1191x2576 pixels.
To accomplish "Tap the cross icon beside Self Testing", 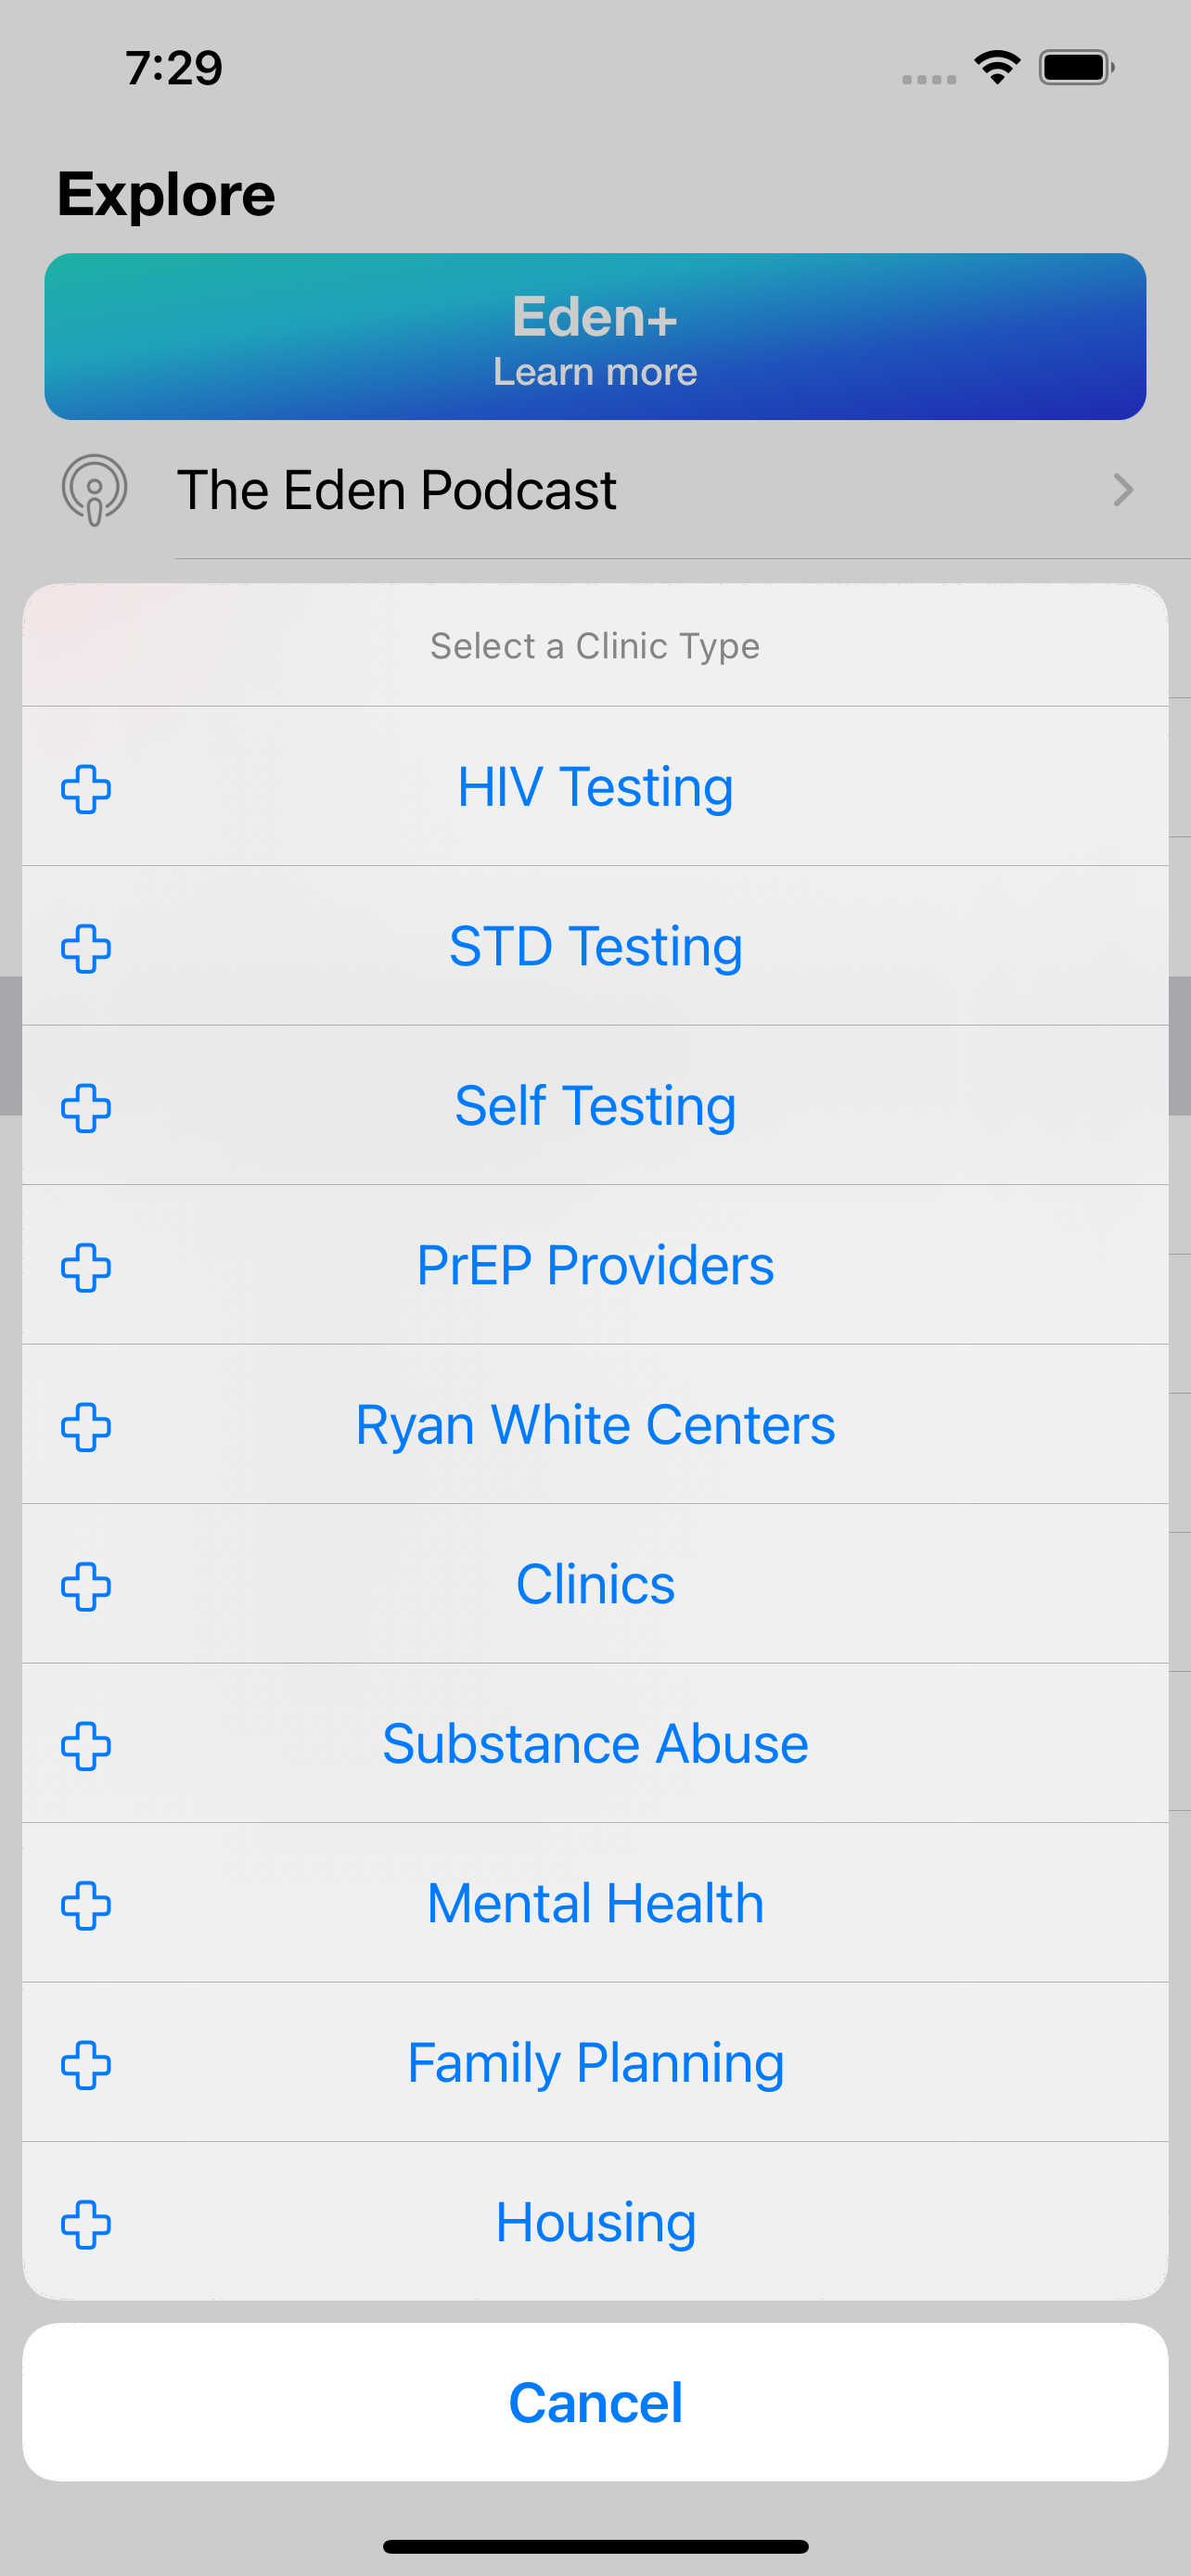I will [86, 1108].
